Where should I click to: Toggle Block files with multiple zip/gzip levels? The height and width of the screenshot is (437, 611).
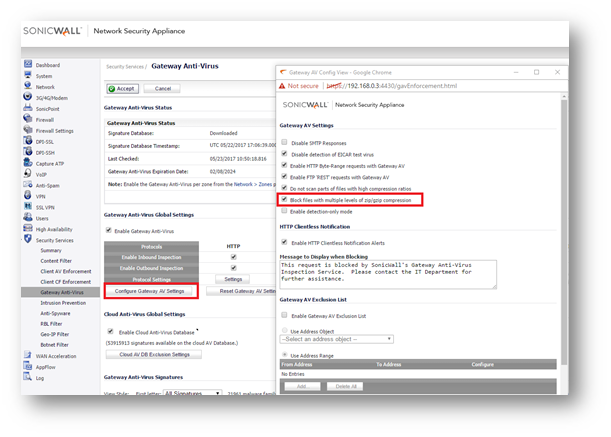click(284, 199)
